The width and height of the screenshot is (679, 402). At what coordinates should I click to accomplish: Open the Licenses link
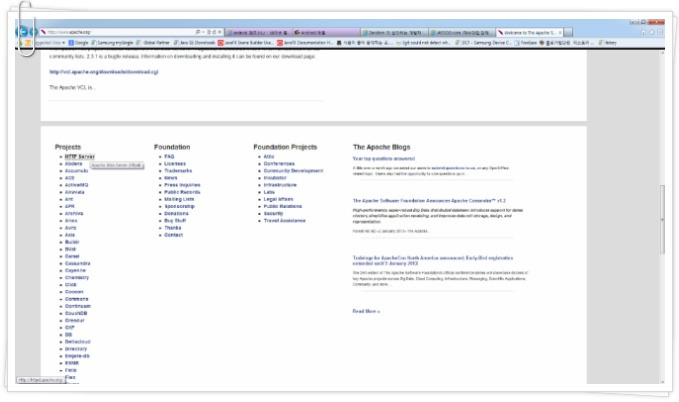pyautogui.click(x=175, y=164)
